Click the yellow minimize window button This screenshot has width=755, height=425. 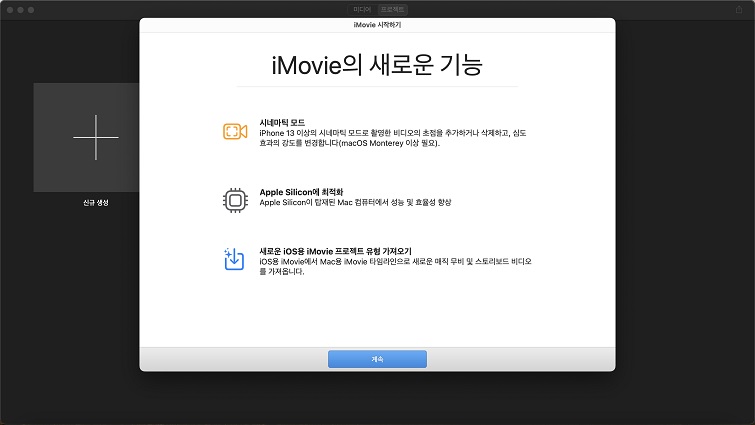click(x=20, y=8)
